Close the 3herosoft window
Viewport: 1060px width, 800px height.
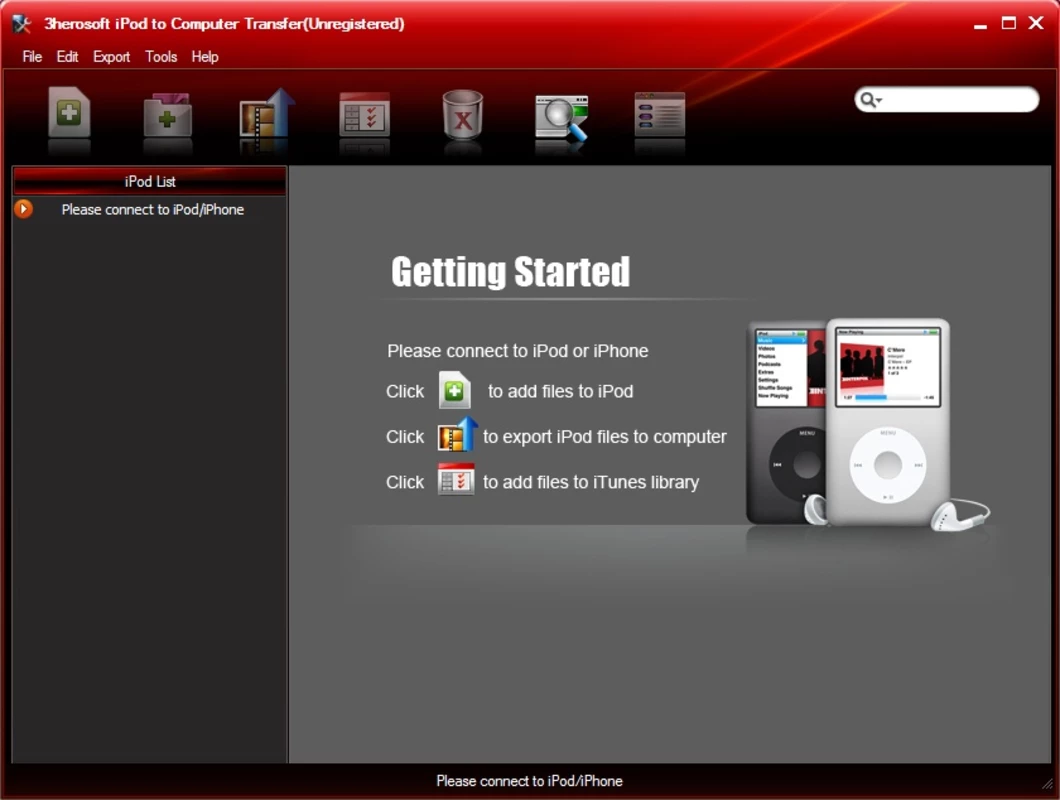[x=1036, y=23]
